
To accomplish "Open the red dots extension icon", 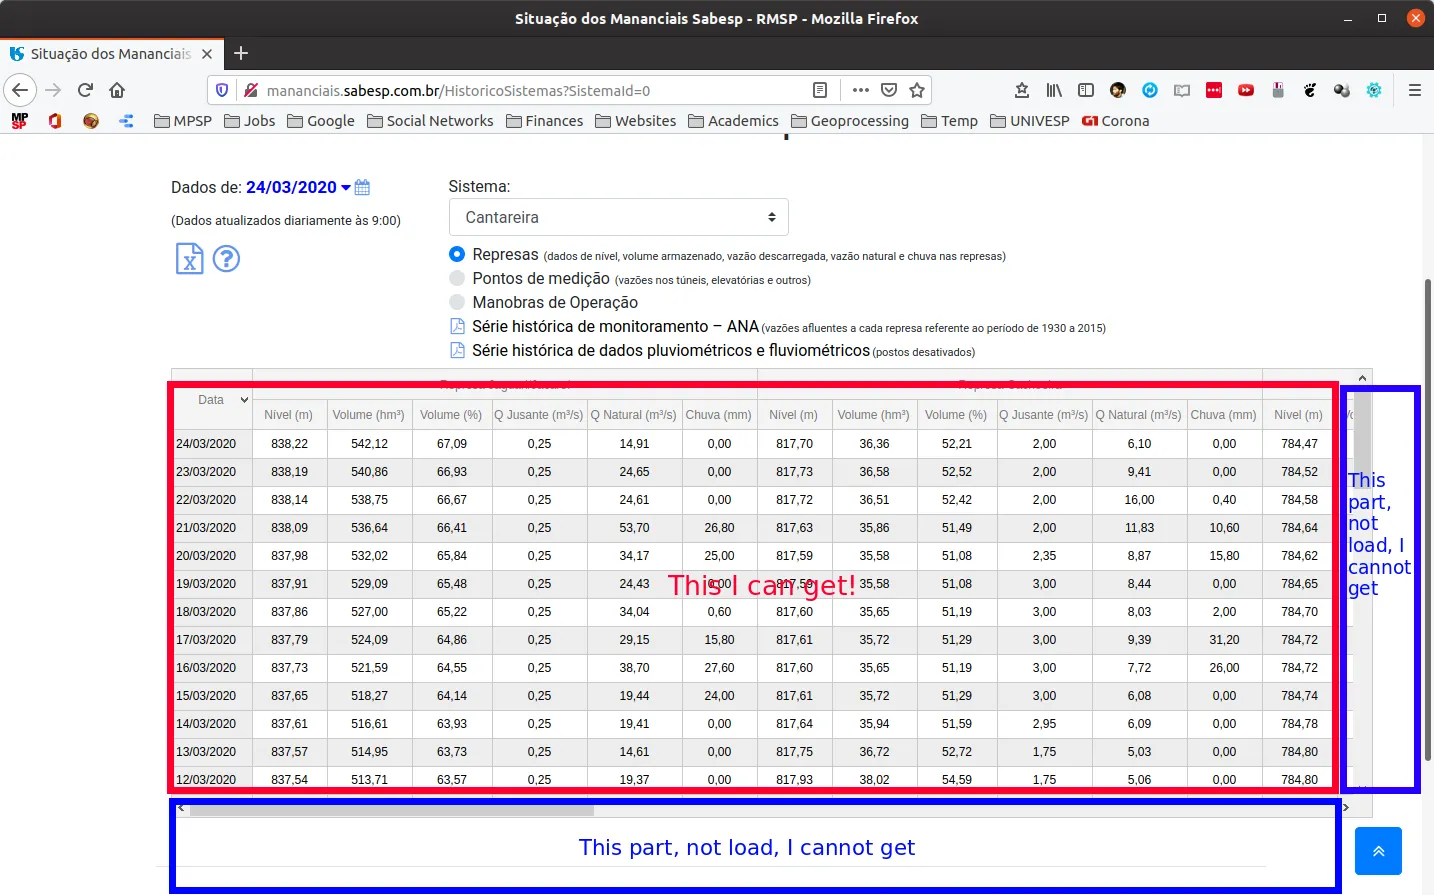I will (1214, 90).
